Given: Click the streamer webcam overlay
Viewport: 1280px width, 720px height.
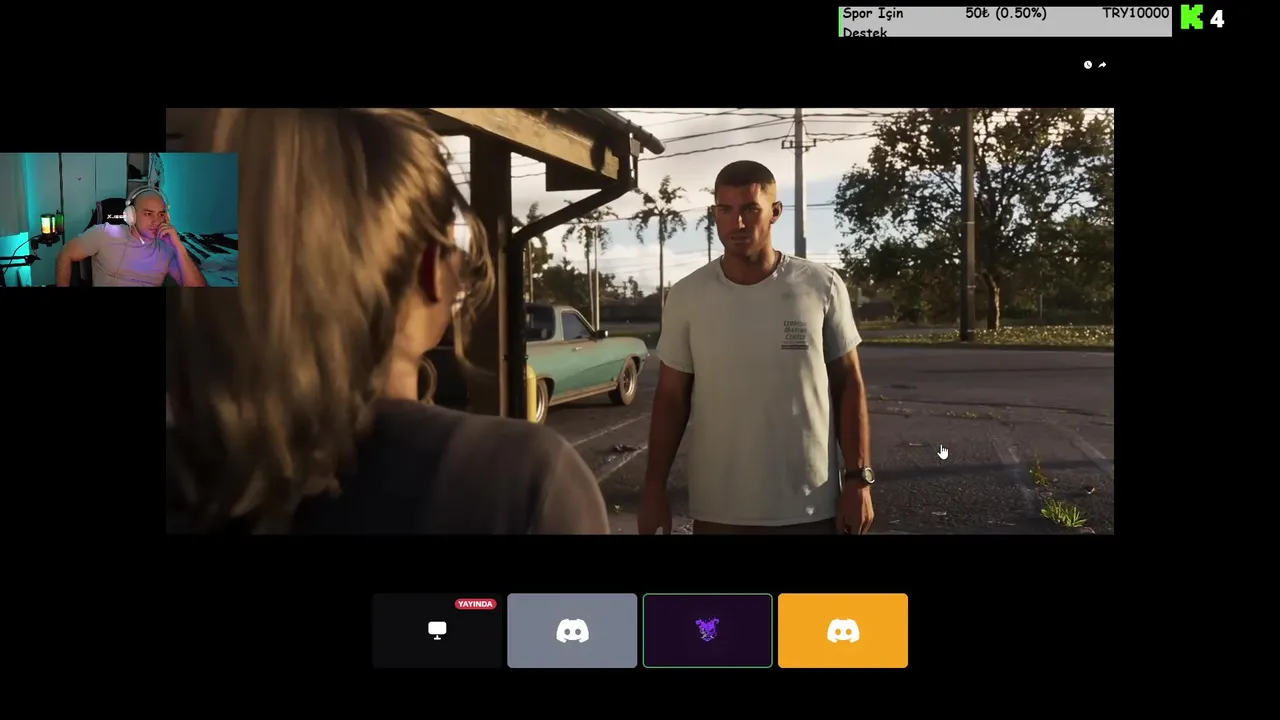Looking at the screenshot, I should [119, 220].
